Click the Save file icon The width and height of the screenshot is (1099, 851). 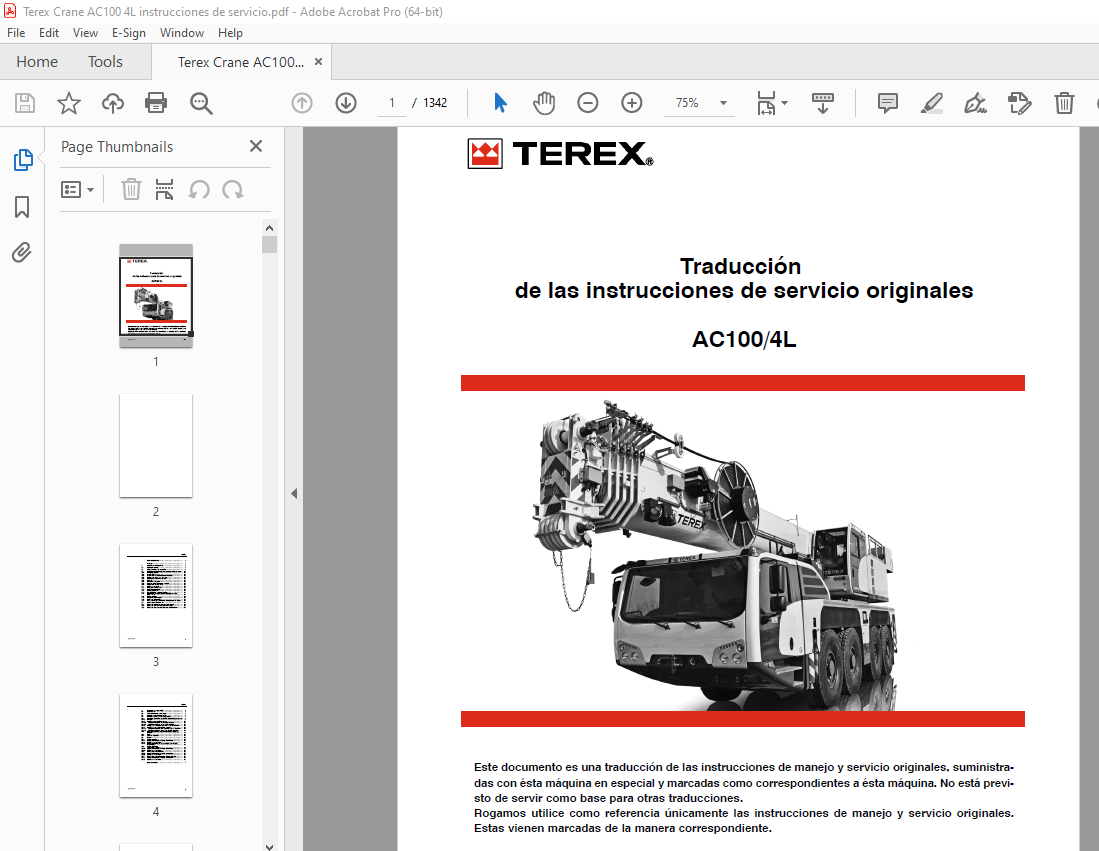(25, 103)
